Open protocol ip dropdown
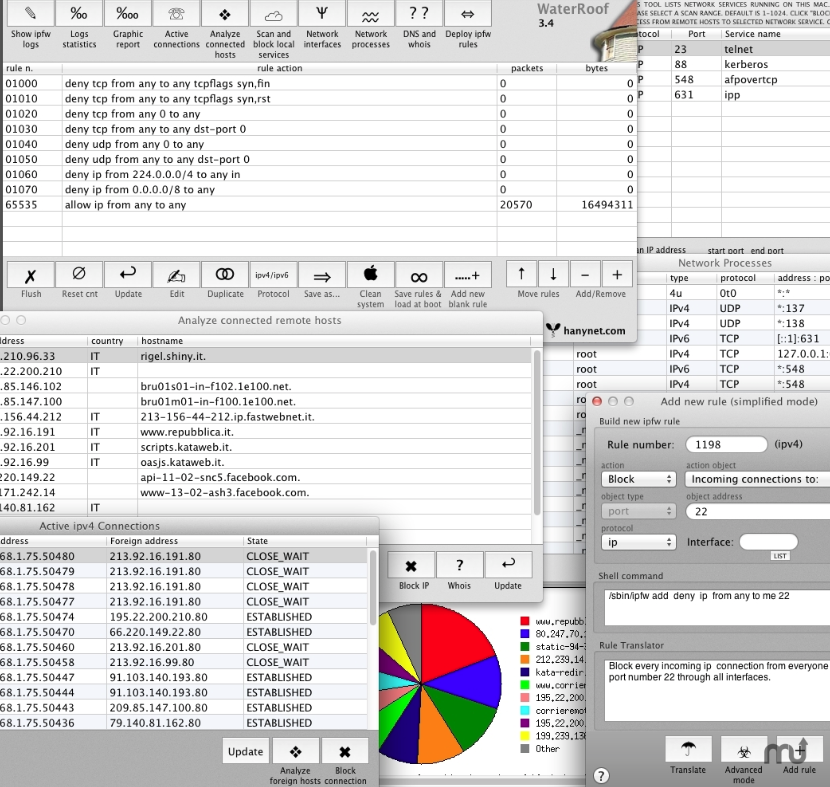830x787 pixels. point(638,542)
